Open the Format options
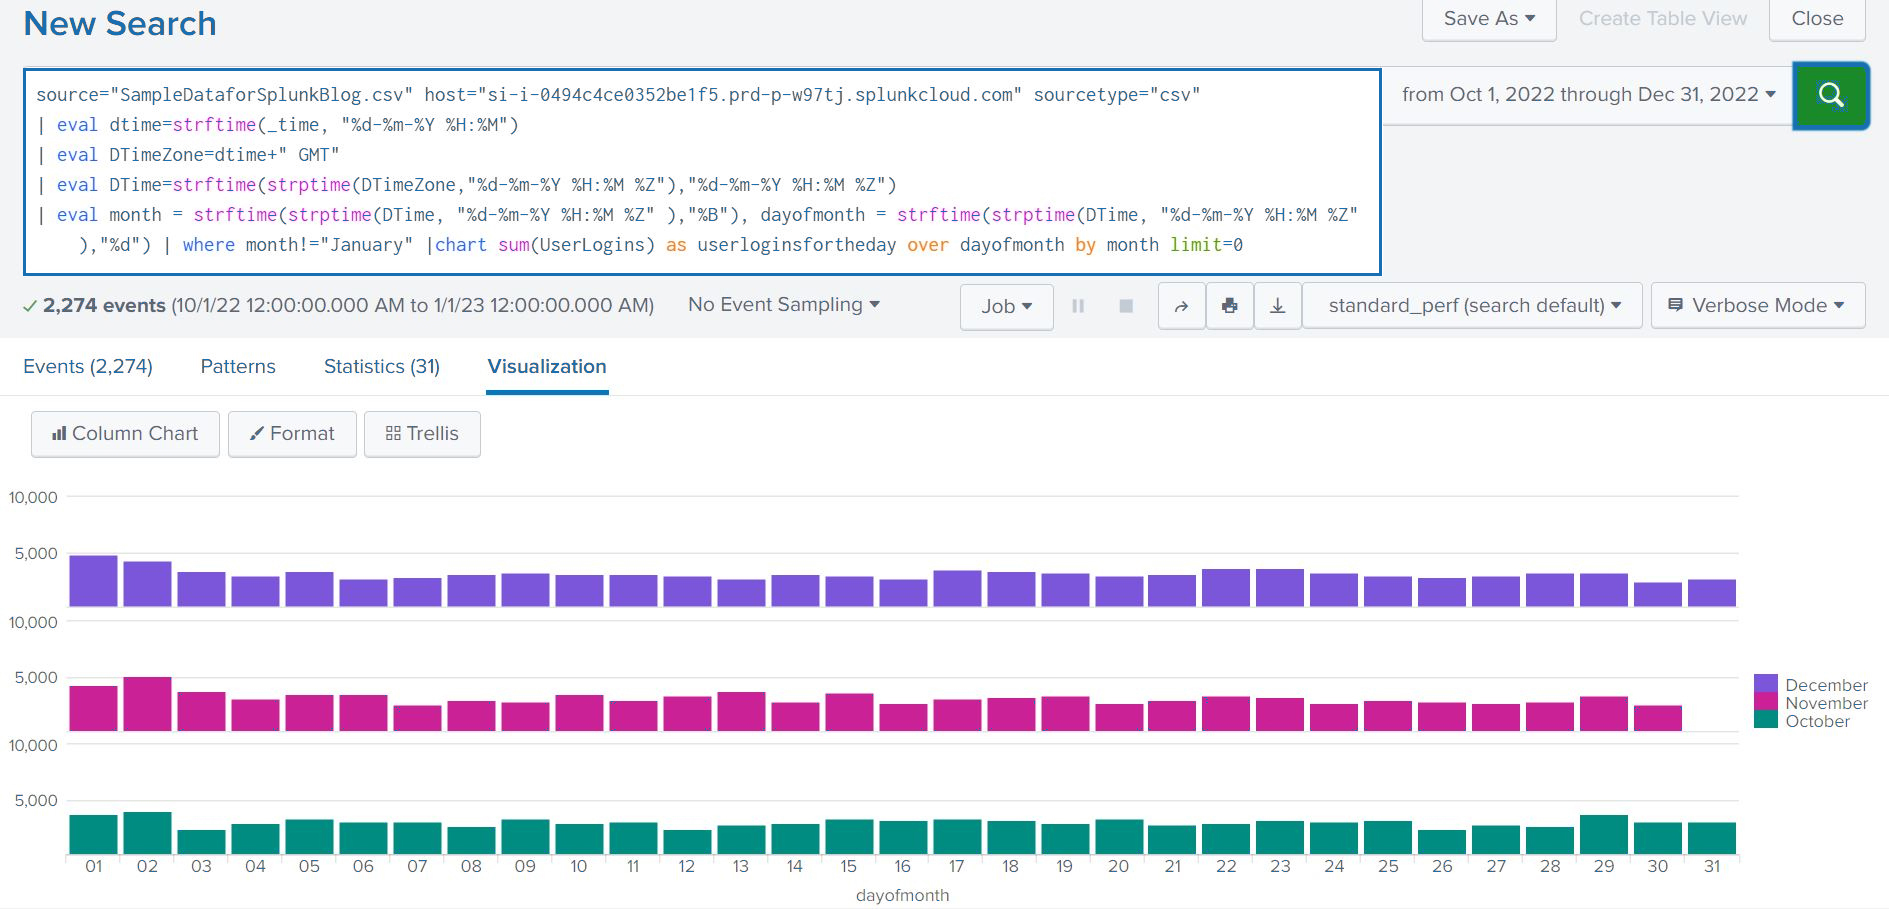Viewport: 1889px width, 909px height. 292,434
